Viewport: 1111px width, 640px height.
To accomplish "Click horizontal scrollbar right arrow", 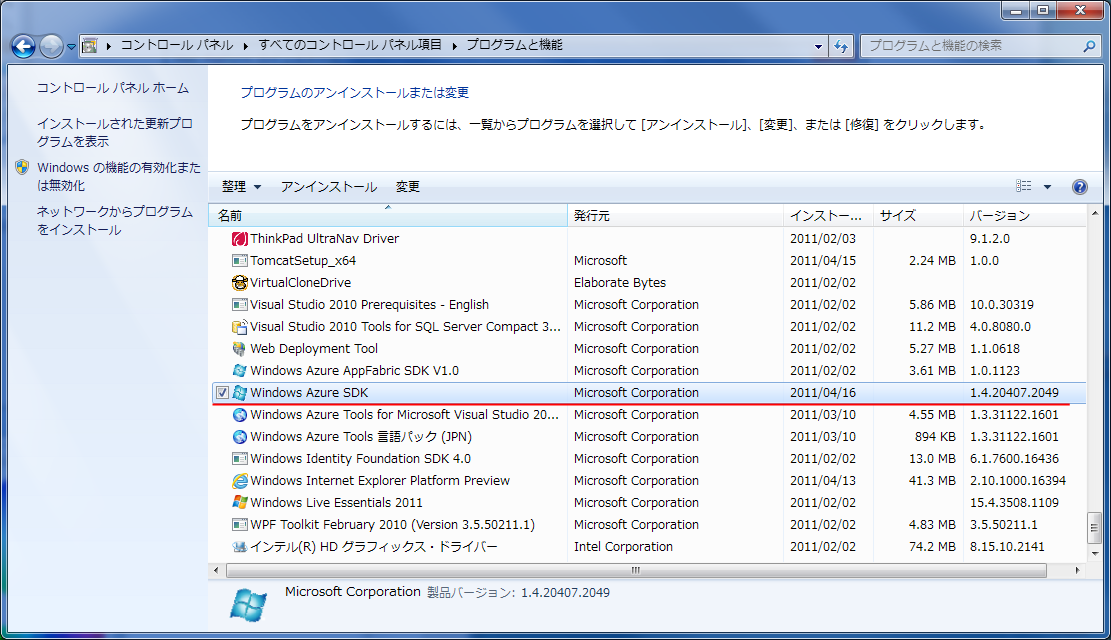I will pos(1078,571).
